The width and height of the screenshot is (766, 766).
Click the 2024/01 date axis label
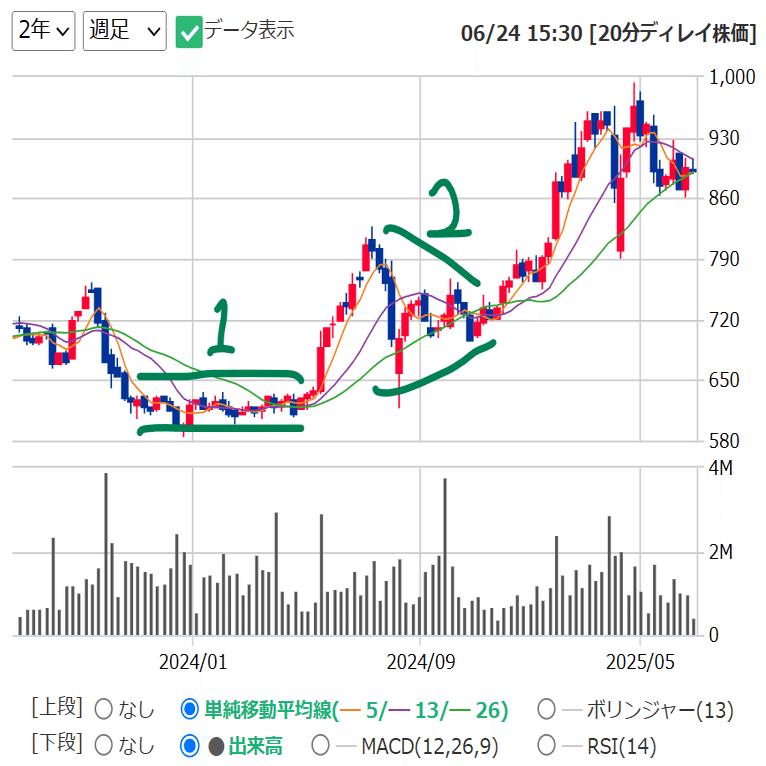tap(193, 662)
